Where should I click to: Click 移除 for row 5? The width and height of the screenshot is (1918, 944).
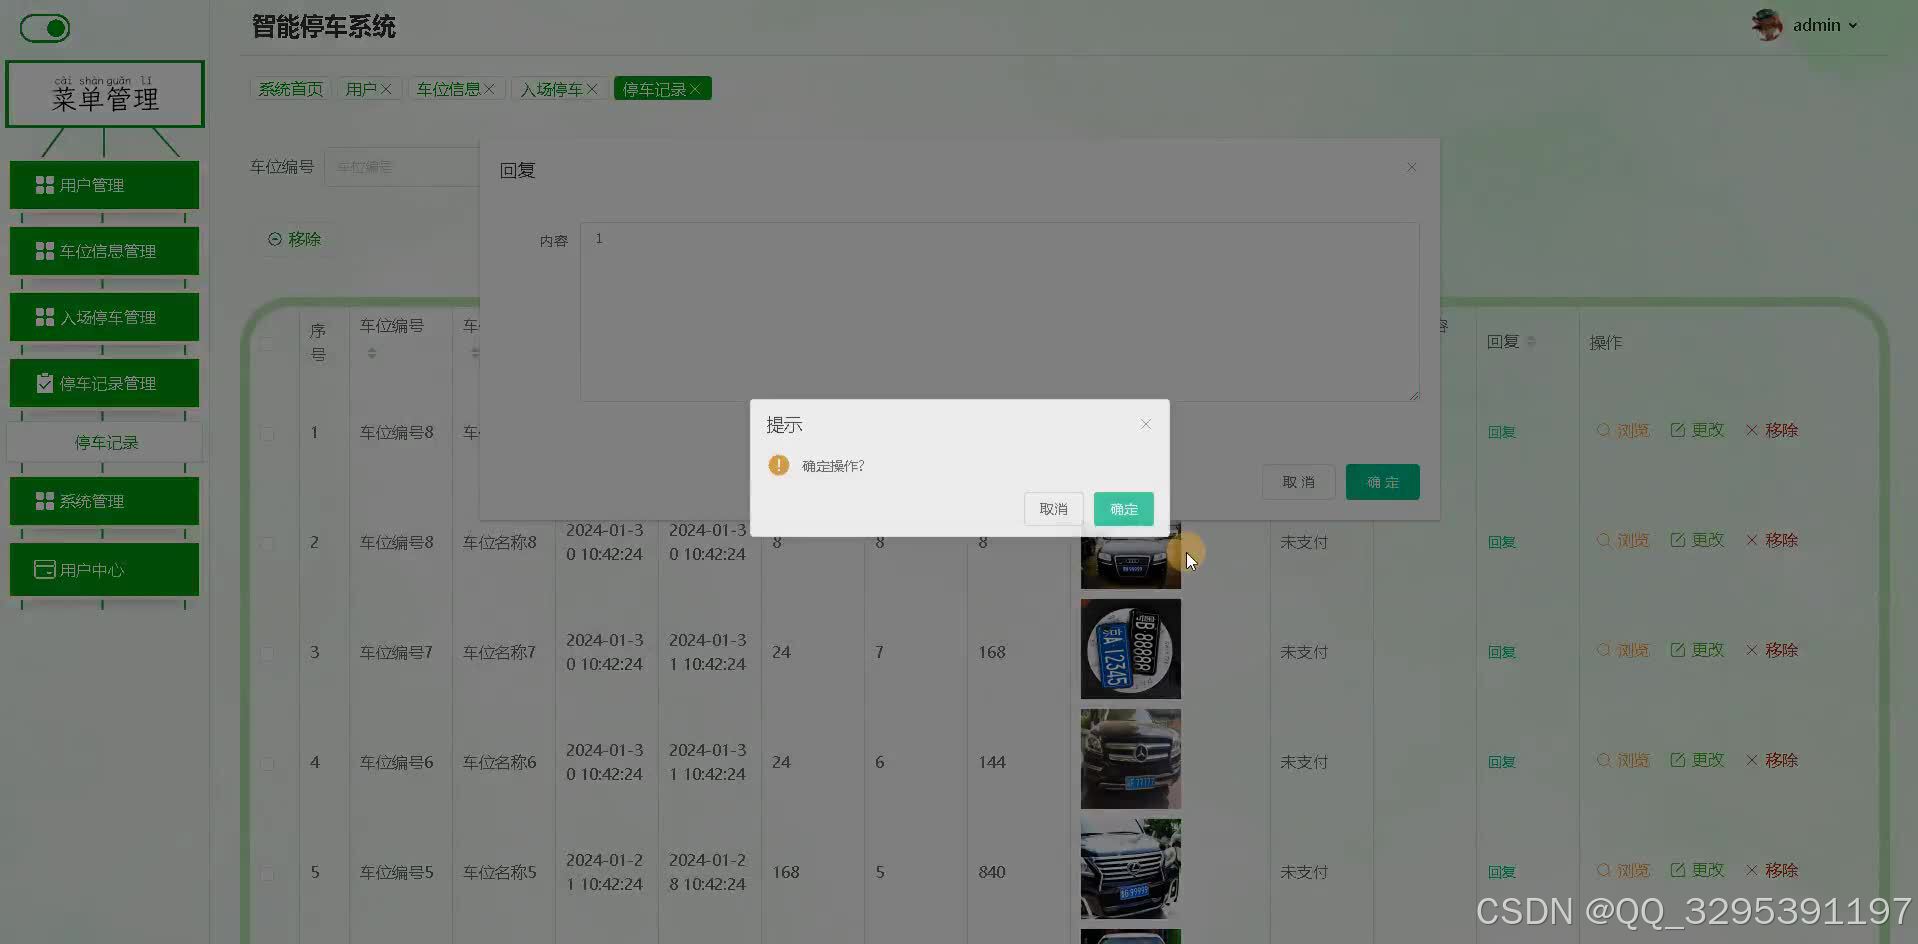[1772, 870]
